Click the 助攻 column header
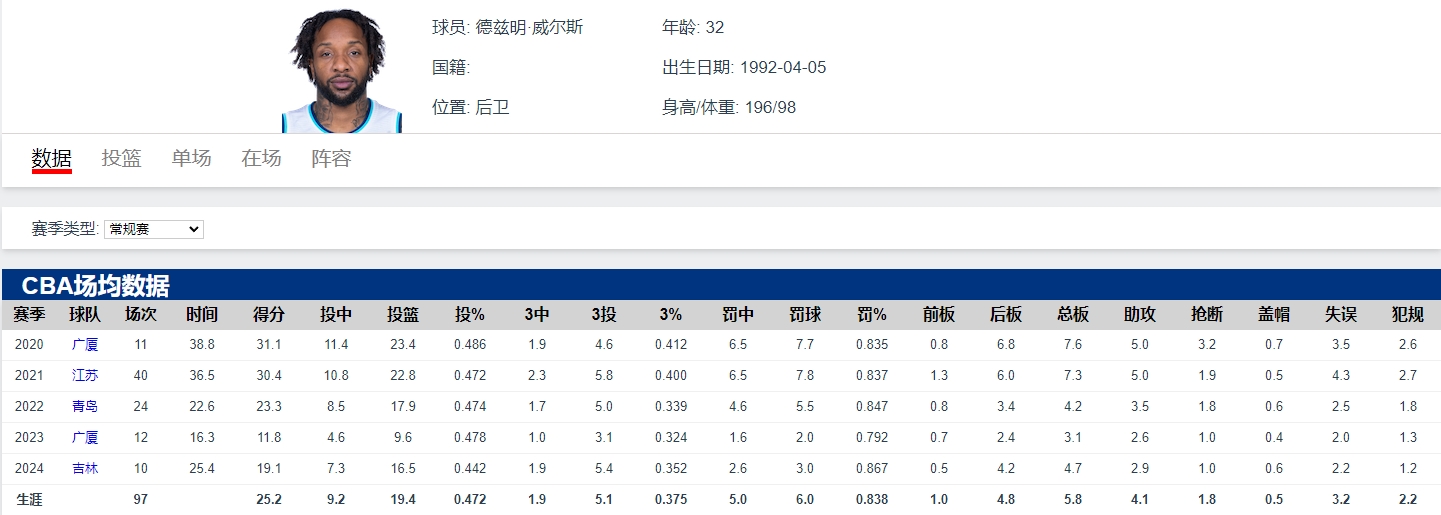The height and width of the screenshot is (515, 1441). pyautogui.click(x=1140, y=314)
